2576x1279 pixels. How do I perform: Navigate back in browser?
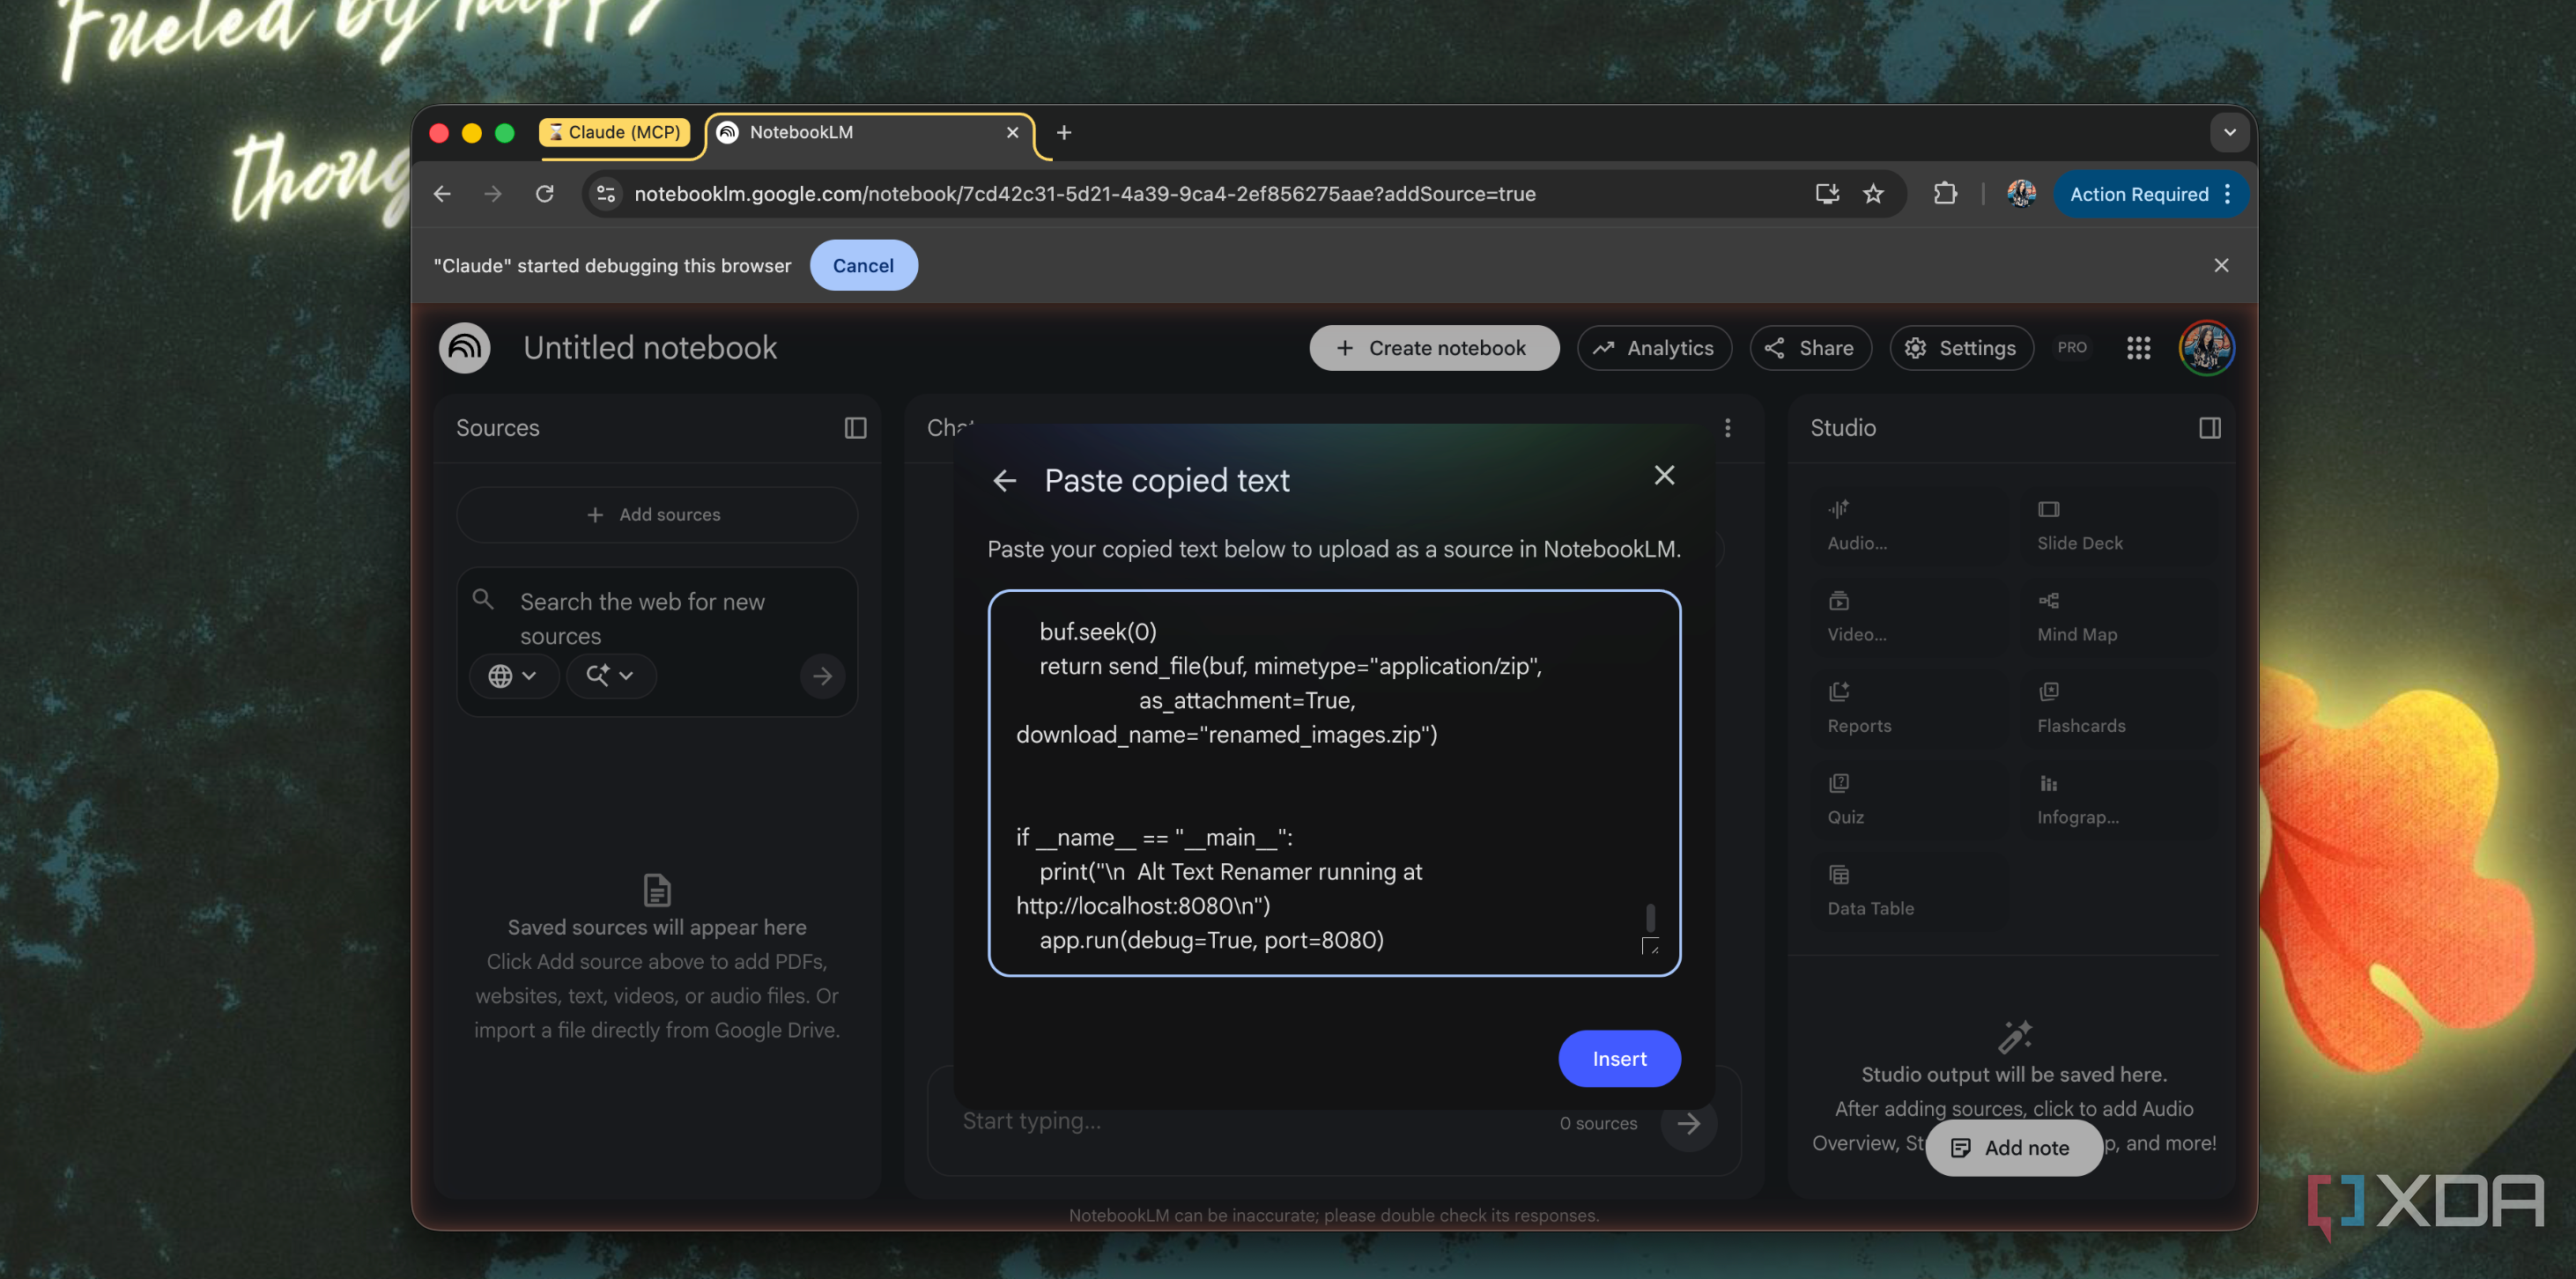[442, 194]
